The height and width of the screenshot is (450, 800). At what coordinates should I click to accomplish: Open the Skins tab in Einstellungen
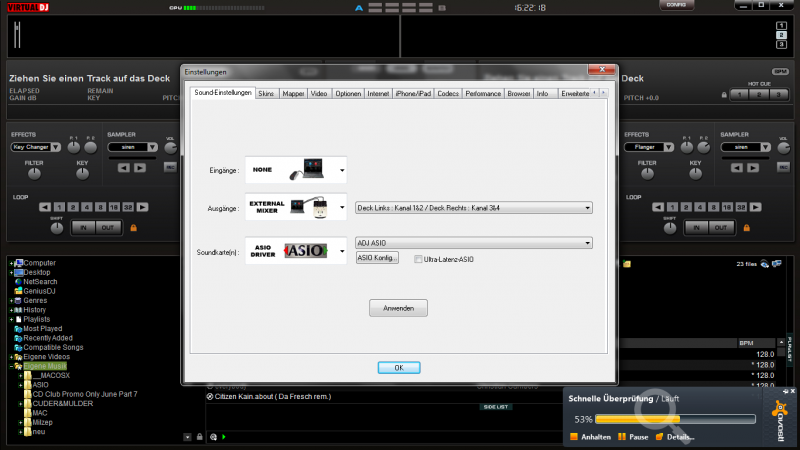click(266, 93)
